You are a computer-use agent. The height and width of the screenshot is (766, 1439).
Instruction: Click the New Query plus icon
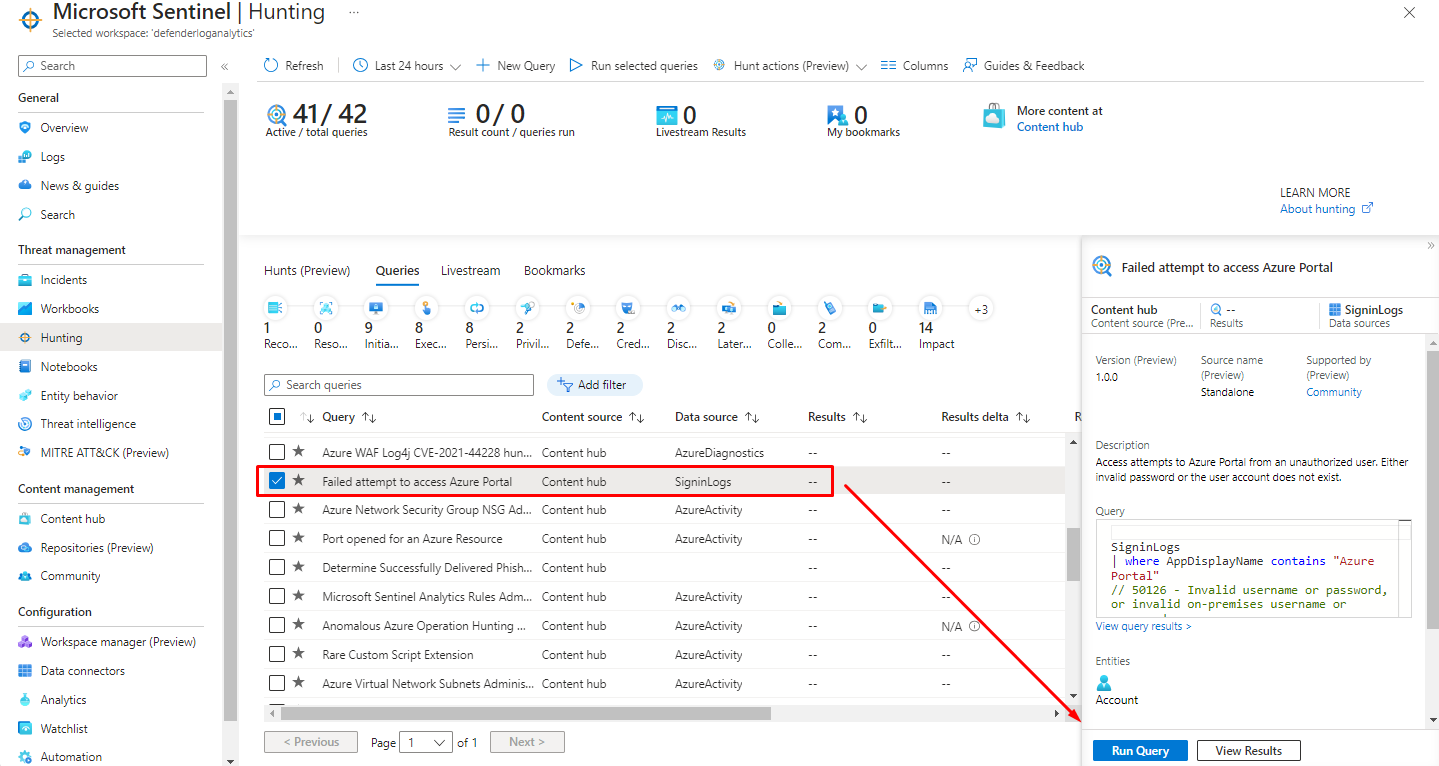[x=483, y=66]
